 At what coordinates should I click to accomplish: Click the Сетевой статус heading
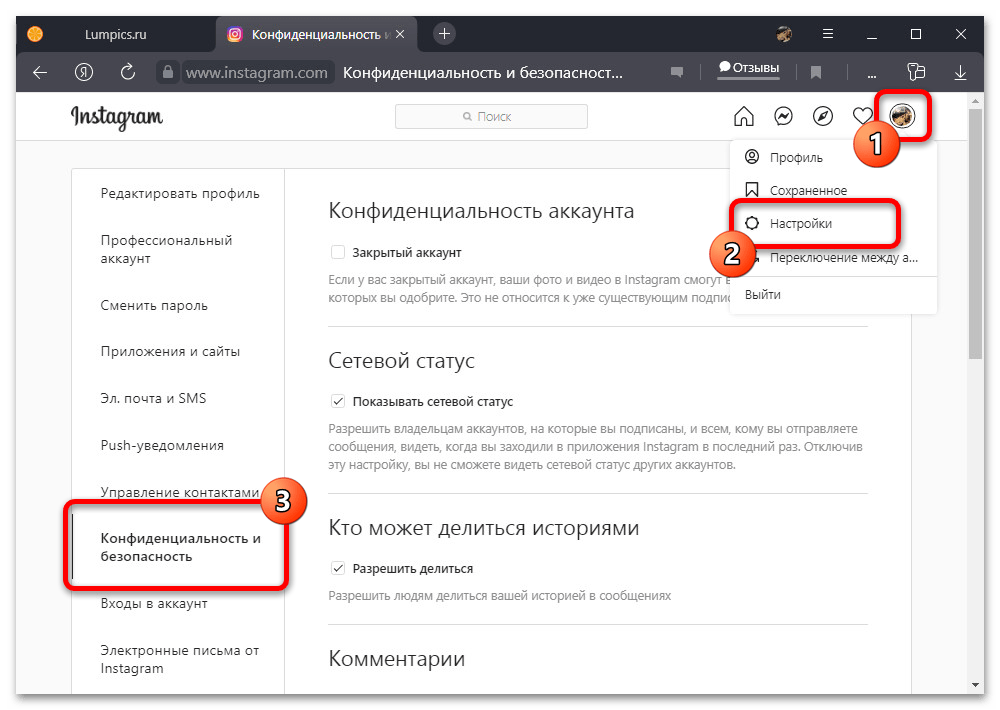401,361
